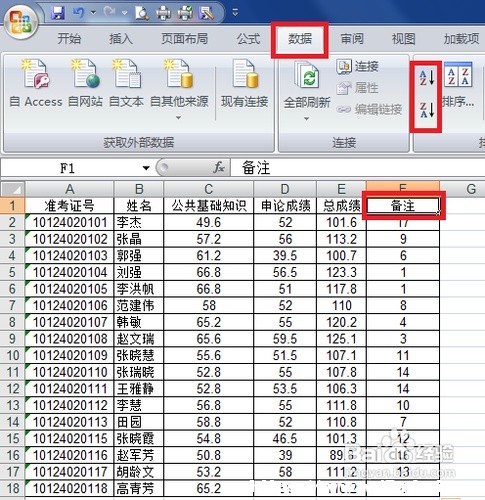This screenshot has width=485, height=500.
Task: Expand Refresh All (全部刷新) dropdown arrow
Action: (306, 119)
